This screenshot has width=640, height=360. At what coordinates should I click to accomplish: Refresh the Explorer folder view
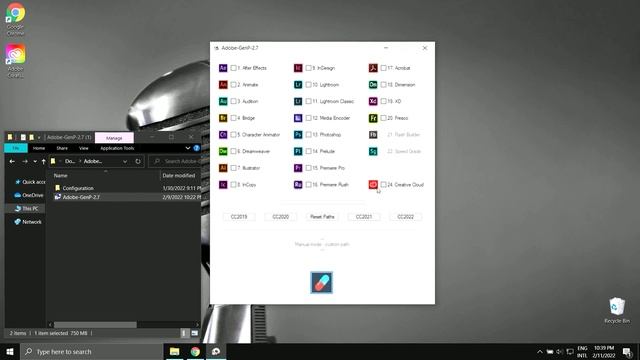point(138,161)
